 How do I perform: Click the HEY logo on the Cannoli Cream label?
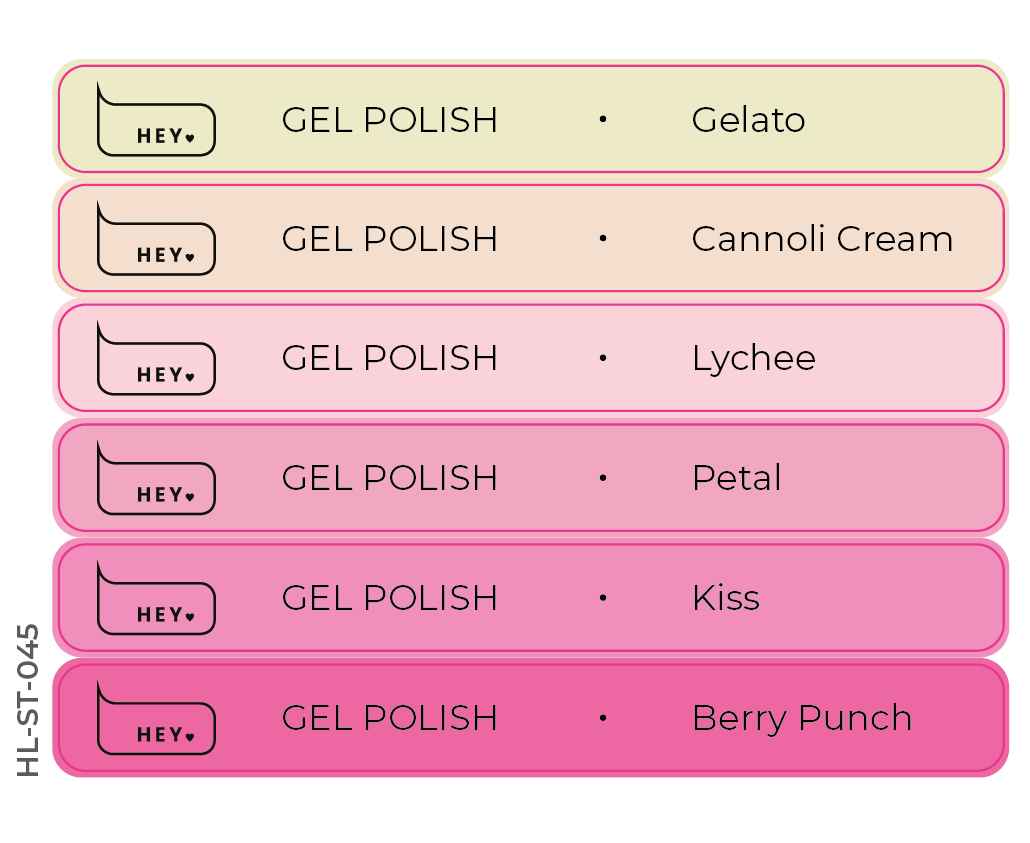(156, 241)
